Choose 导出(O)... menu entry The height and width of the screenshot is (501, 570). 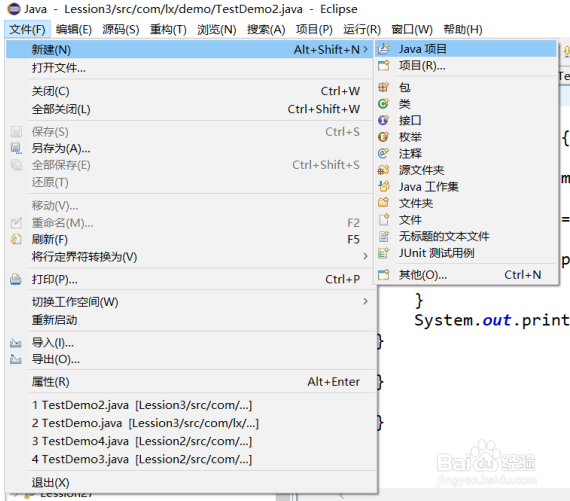tap(190, 359)
